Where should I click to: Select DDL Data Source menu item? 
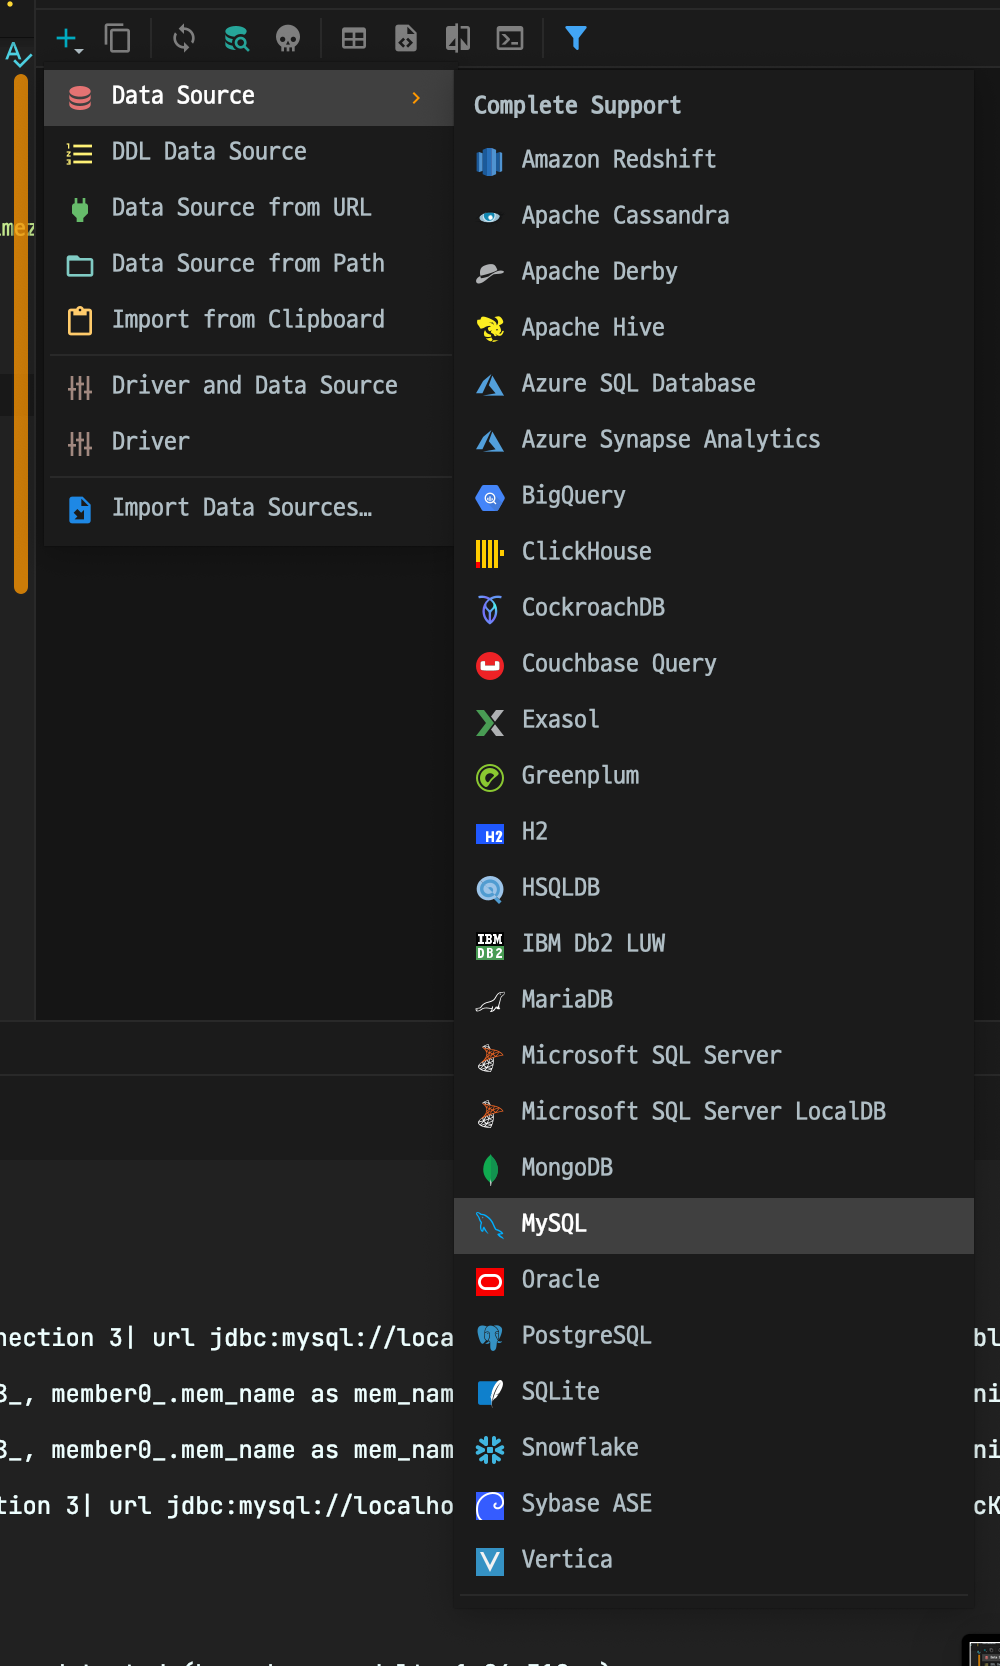point(249,153)
